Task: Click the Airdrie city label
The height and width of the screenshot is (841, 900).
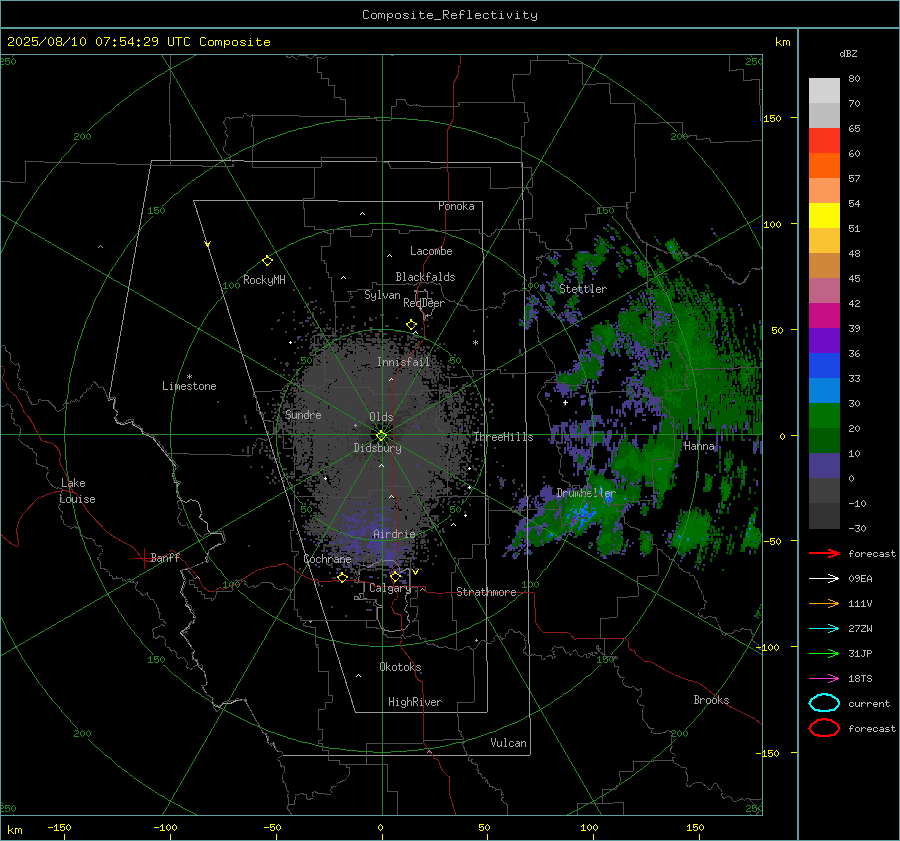Action: pos(394,534)
